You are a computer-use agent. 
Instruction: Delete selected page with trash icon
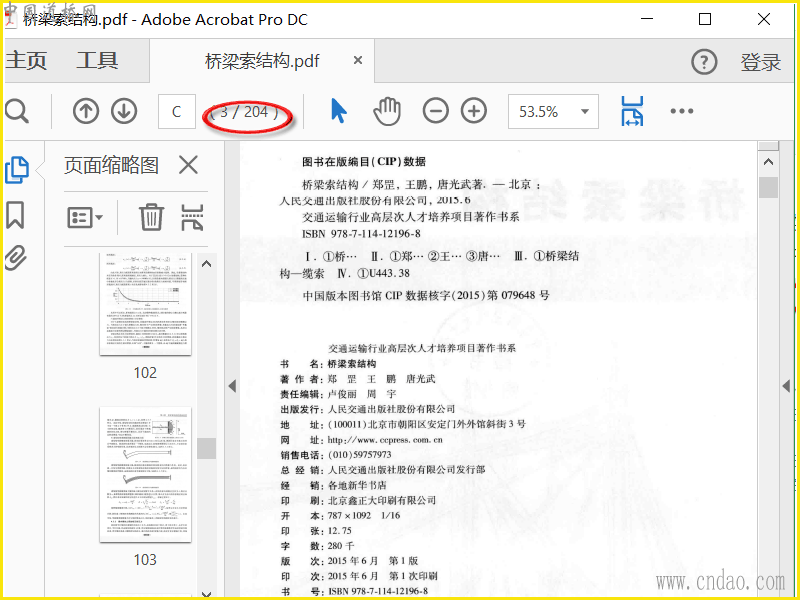click(x=152, y=217)
